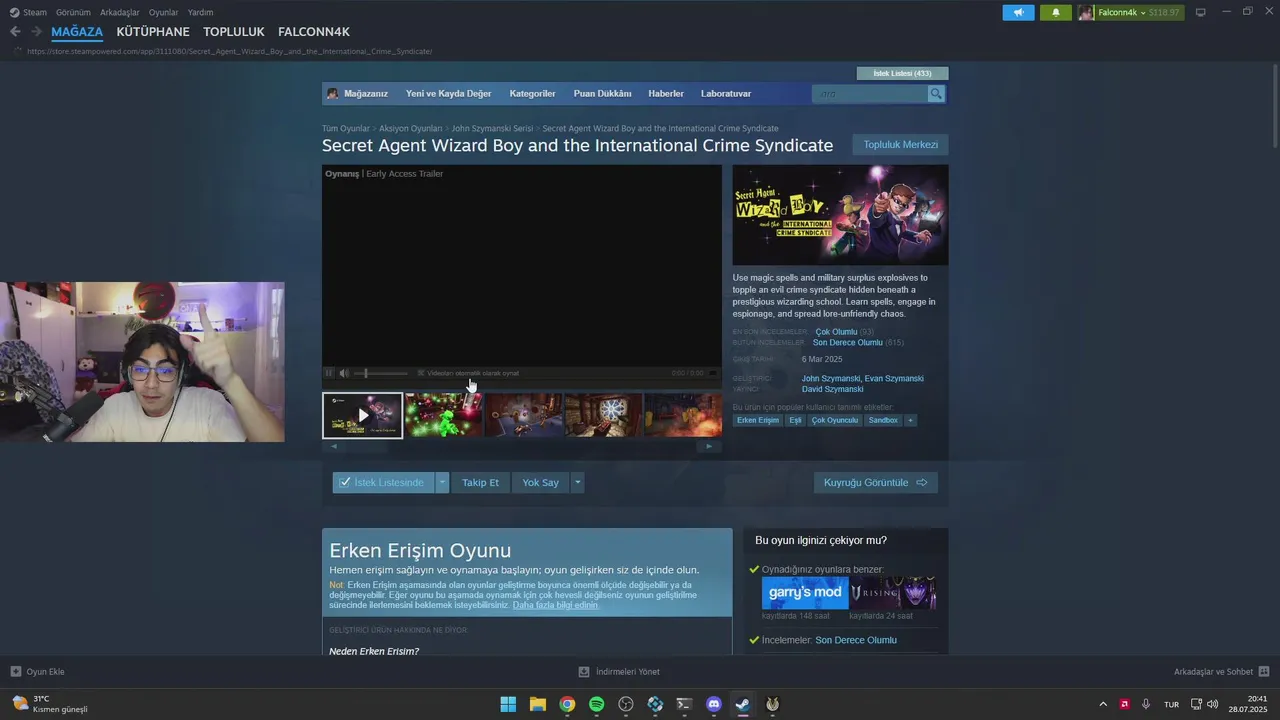1280x720 pixels.
Task: Open John Szymanski developer link
Action: pyautogui.click(x=831, y=378)
